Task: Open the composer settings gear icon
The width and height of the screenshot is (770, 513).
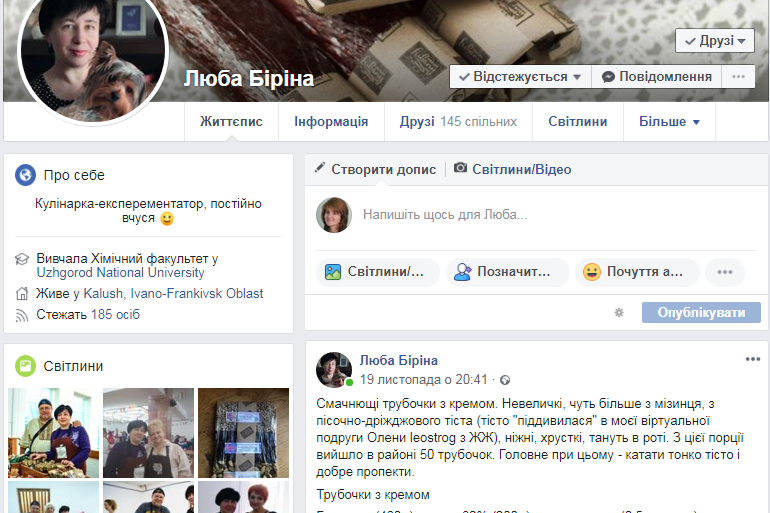Action: point(619,313)
